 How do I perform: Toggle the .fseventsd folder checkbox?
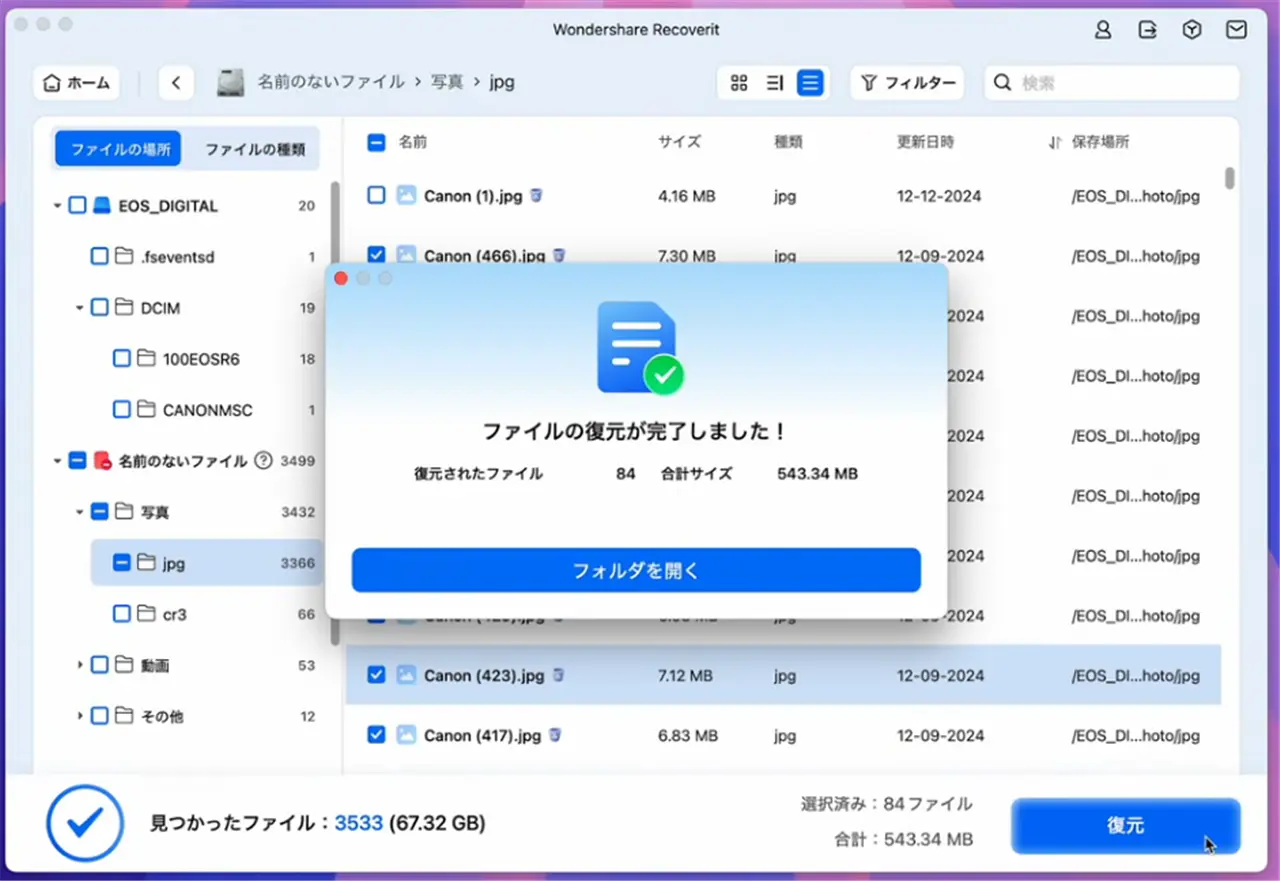[99, 257]
